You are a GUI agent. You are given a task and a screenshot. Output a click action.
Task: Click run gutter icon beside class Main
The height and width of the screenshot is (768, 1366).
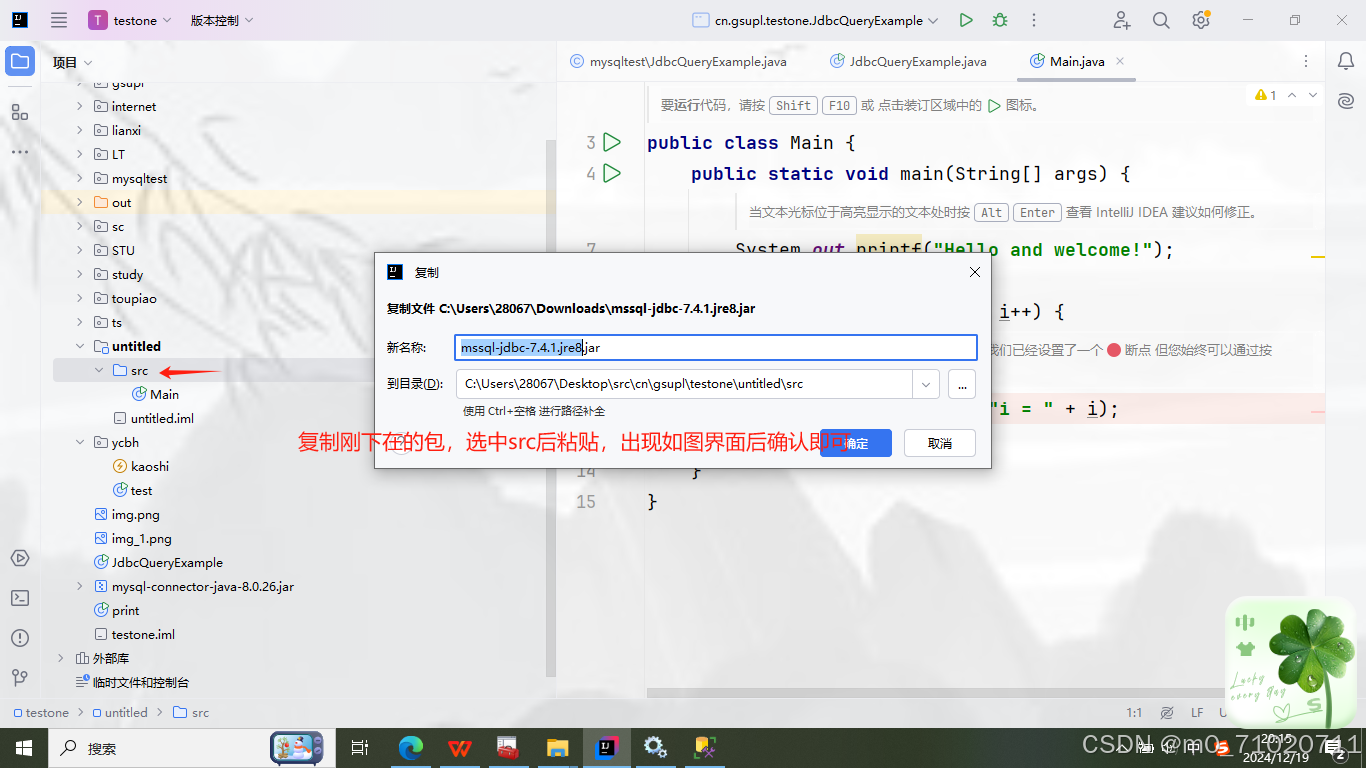(612, 143)
